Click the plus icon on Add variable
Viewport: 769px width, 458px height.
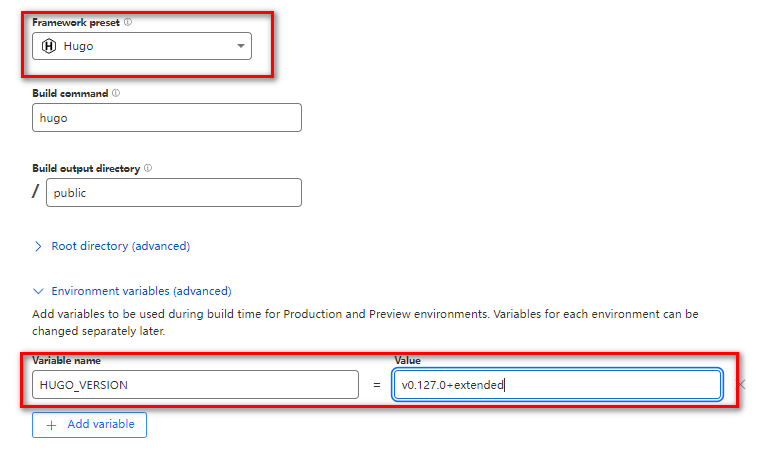click(50, 425)
